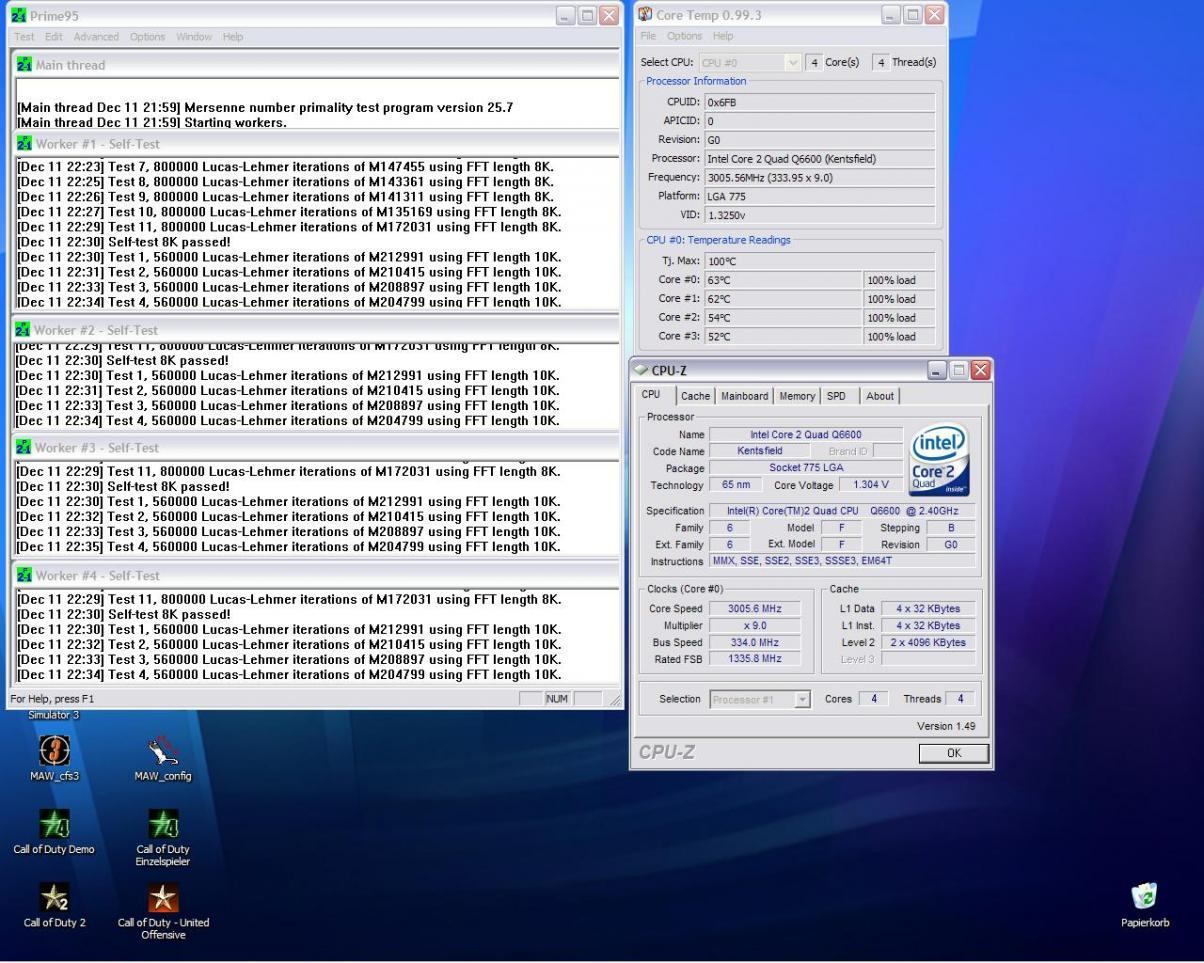The width and height of the screenshot is (1204, 963).
Task: Switch to the Memory tab in CPU-Z
Action: pos(797,396)
